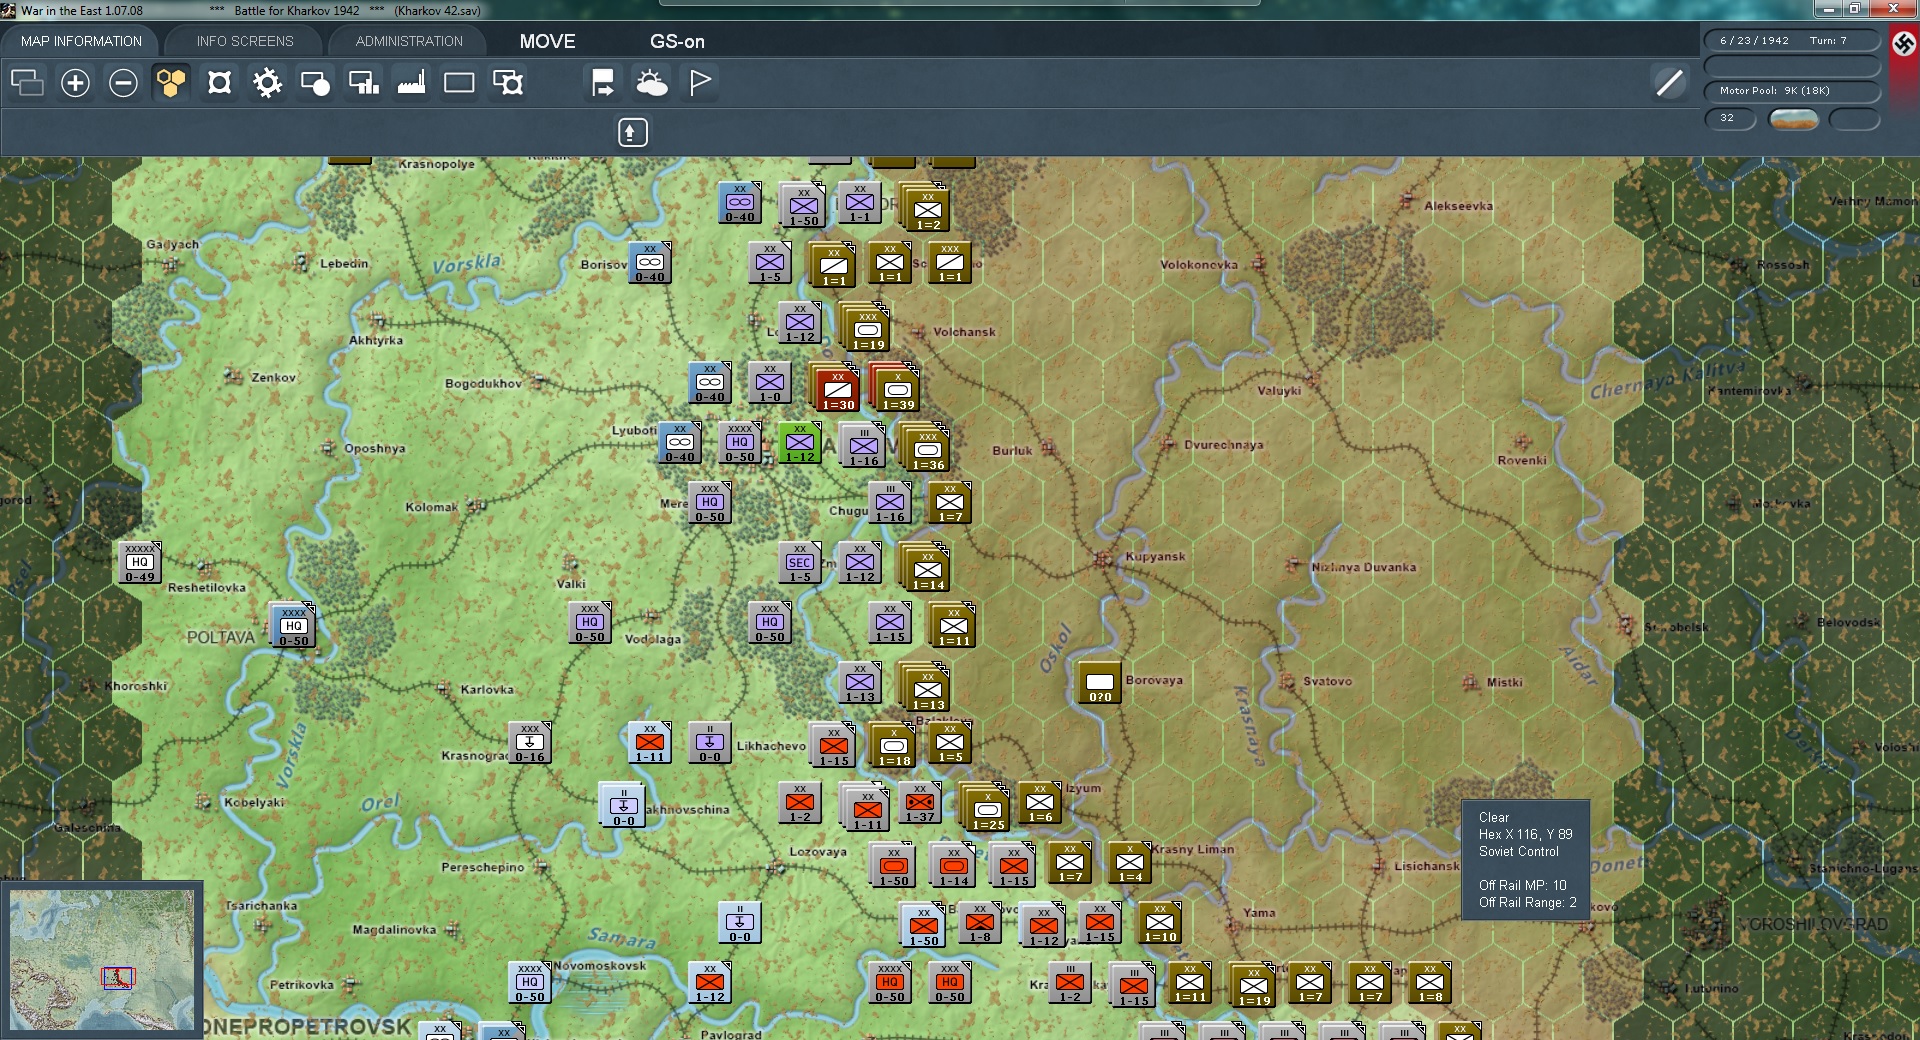Select the red Soviet 1=30 unit counter
Image resolution: width=1920 pixels, height=1040 pixels.
click(838, 390)
